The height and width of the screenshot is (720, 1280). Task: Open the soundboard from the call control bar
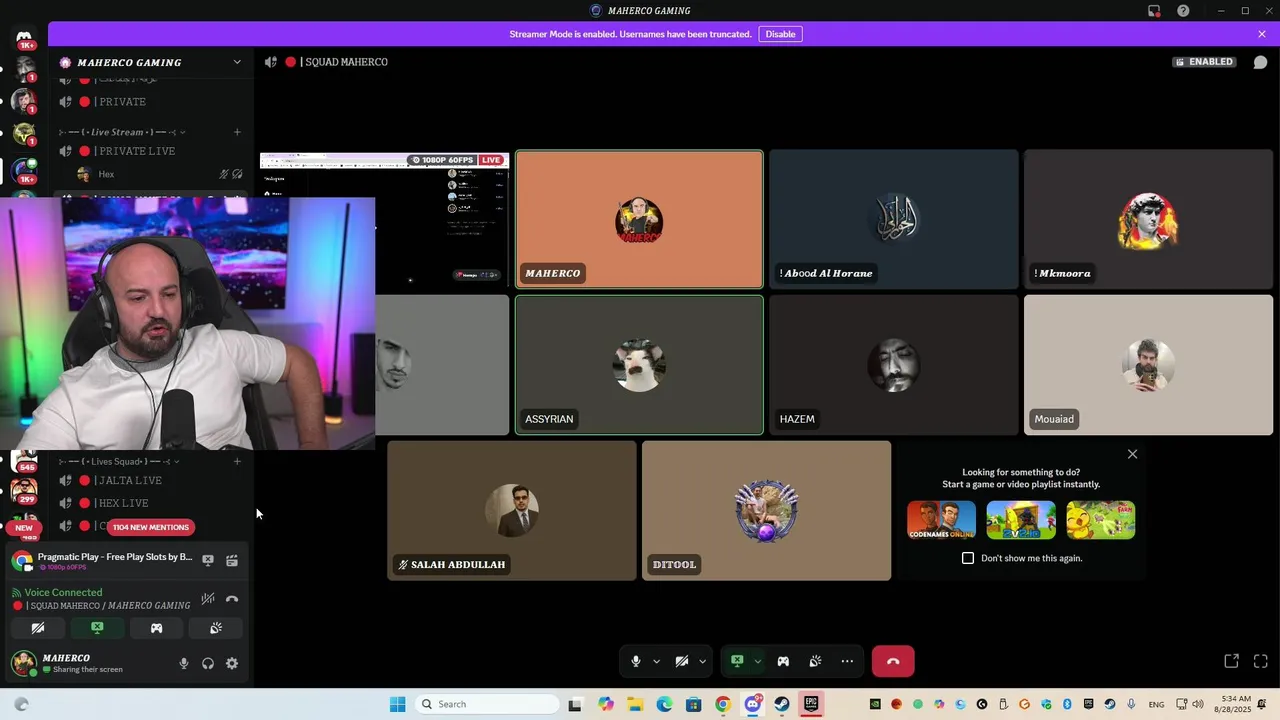[815, 661]
